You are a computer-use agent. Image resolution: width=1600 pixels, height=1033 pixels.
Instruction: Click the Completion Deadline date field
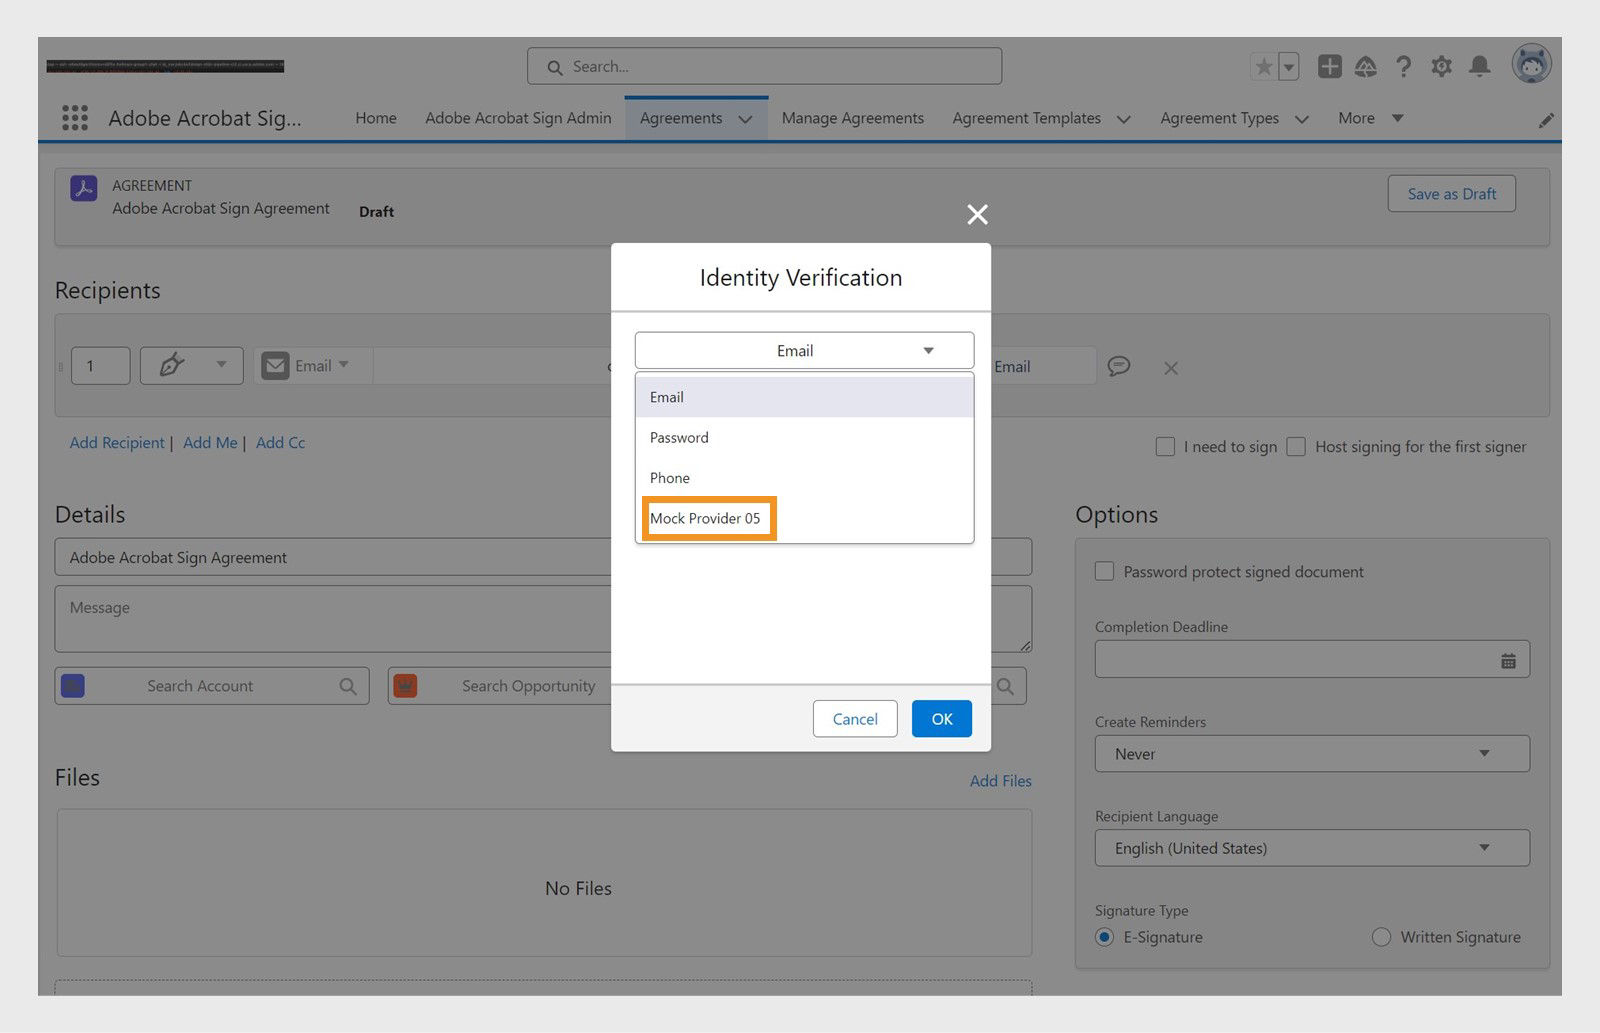point(1312,659)
